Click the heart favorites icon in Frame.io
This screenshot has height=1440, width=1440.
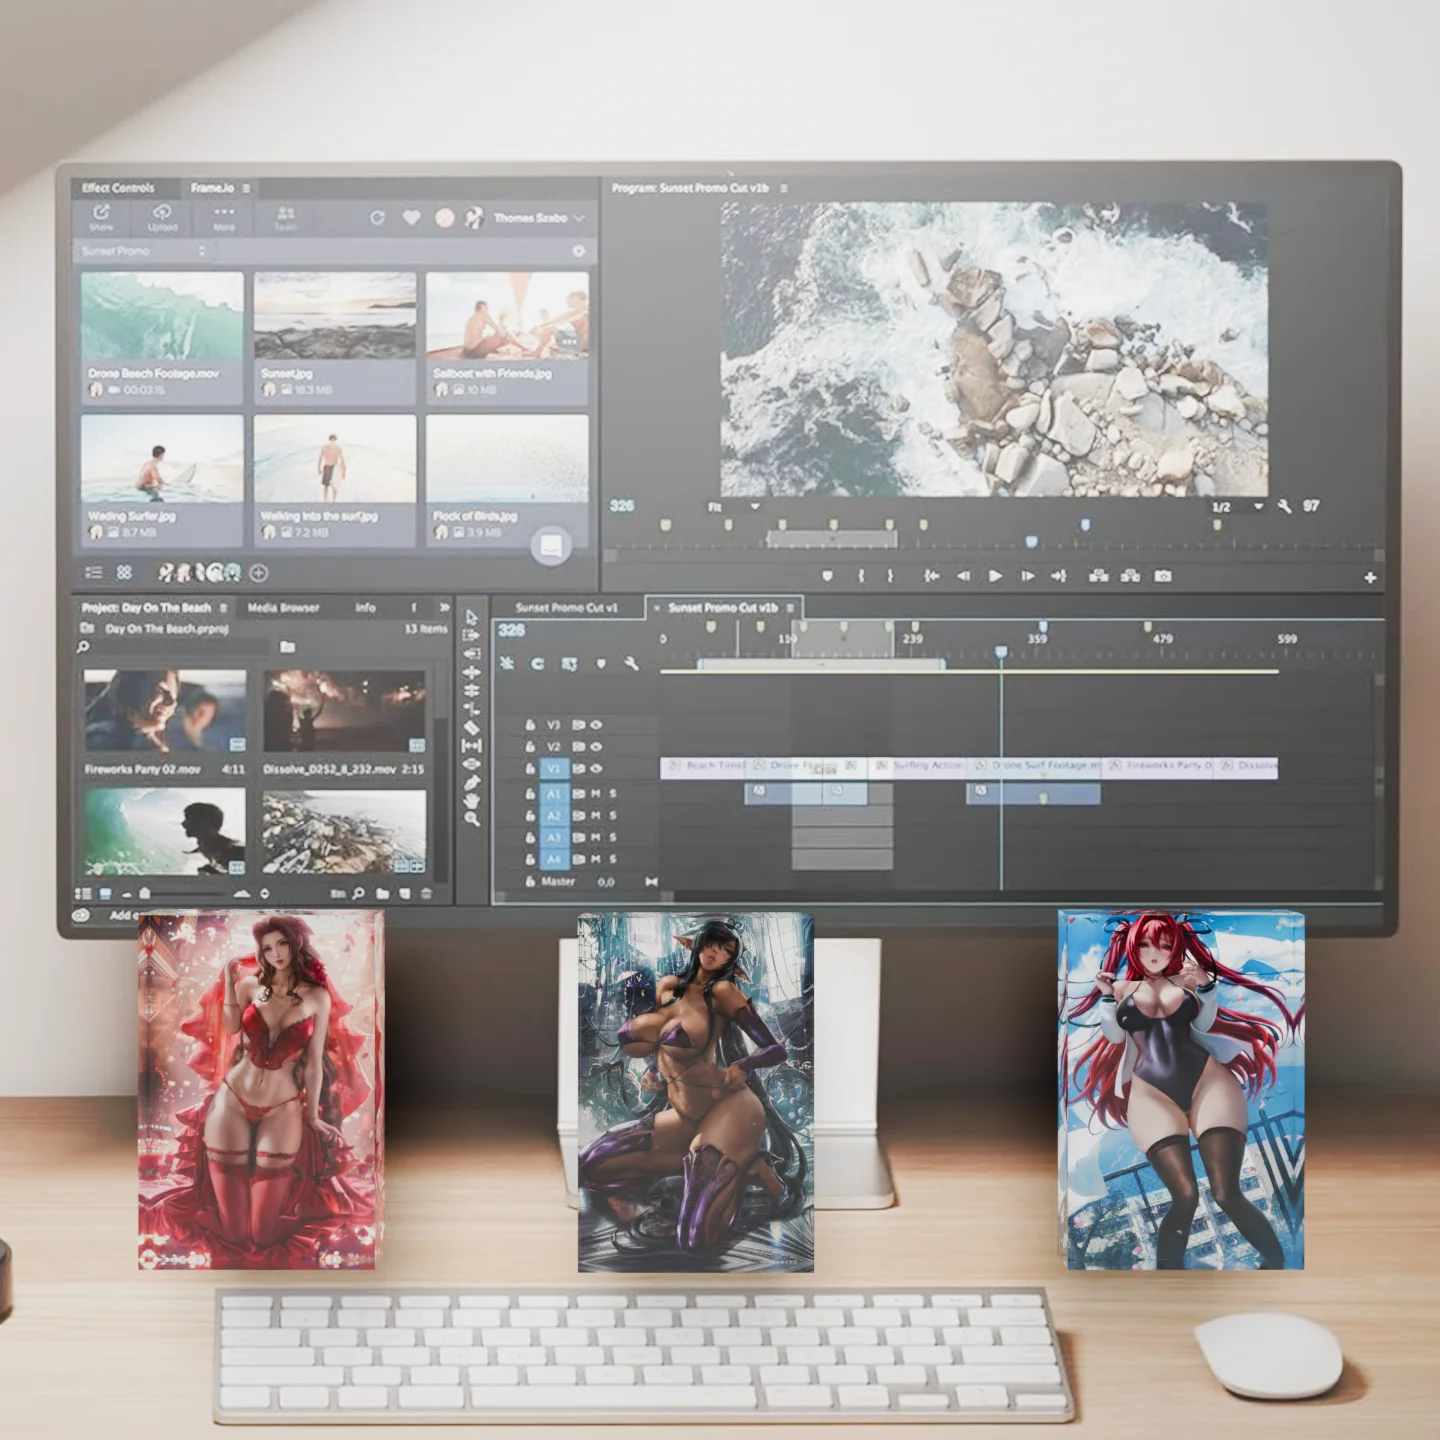pyautogui.click(x=411, y=217)
